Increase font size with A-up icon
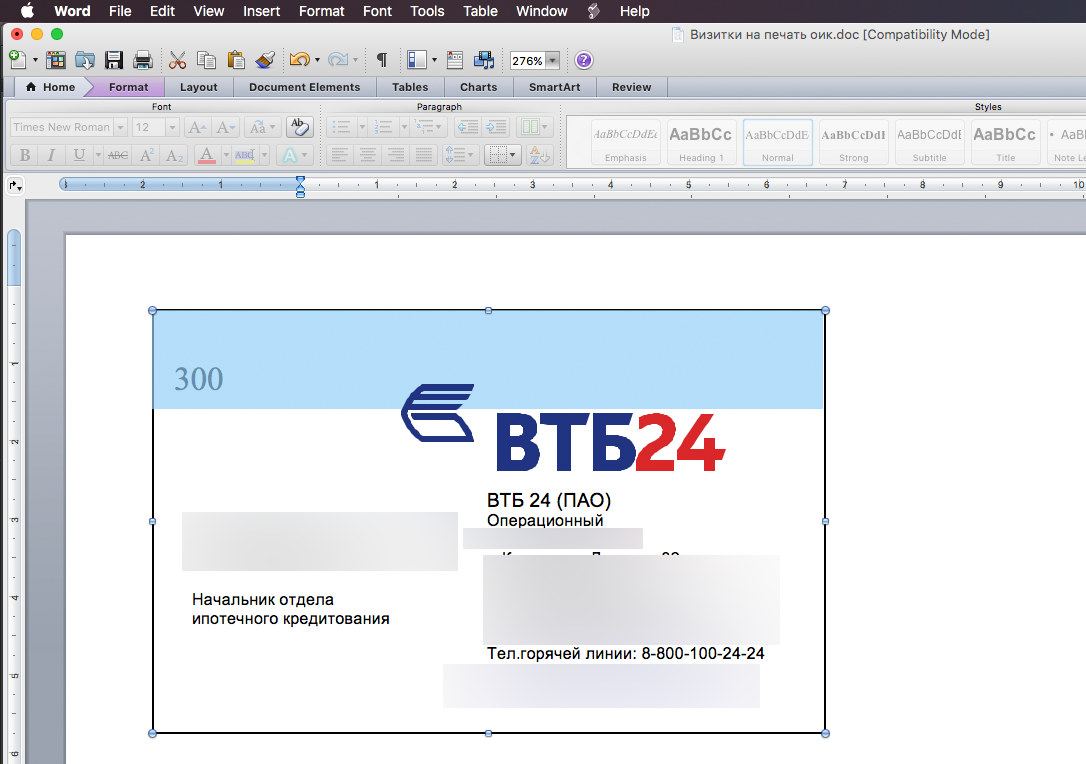This screenshot has width=1086, height=764. click(x=197, y=127)
